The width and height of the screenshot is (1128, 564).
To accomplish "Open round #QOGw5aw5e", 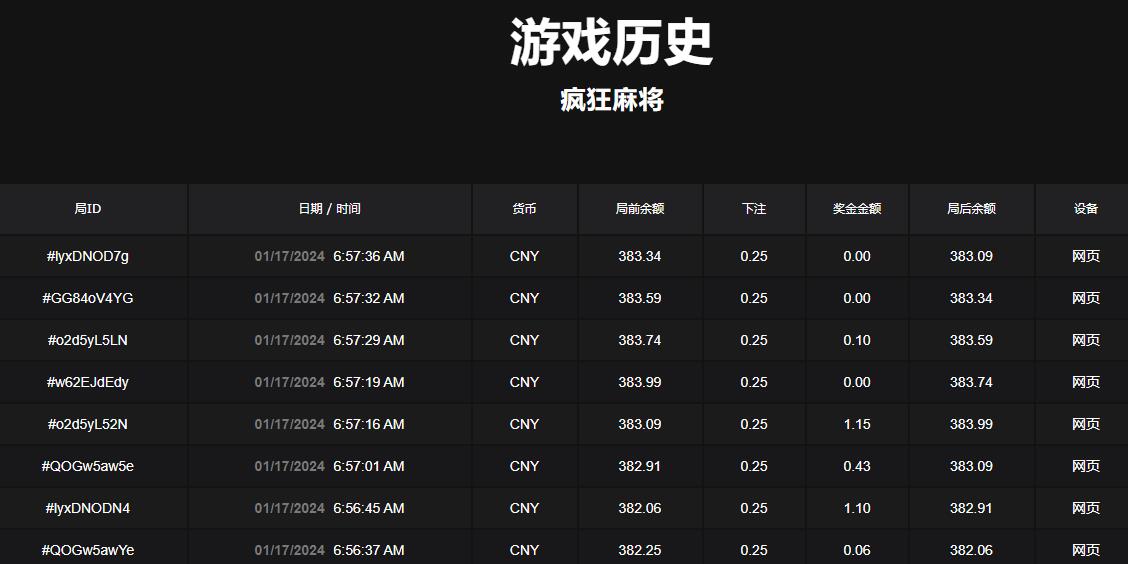I will click(x=88, y=466).
